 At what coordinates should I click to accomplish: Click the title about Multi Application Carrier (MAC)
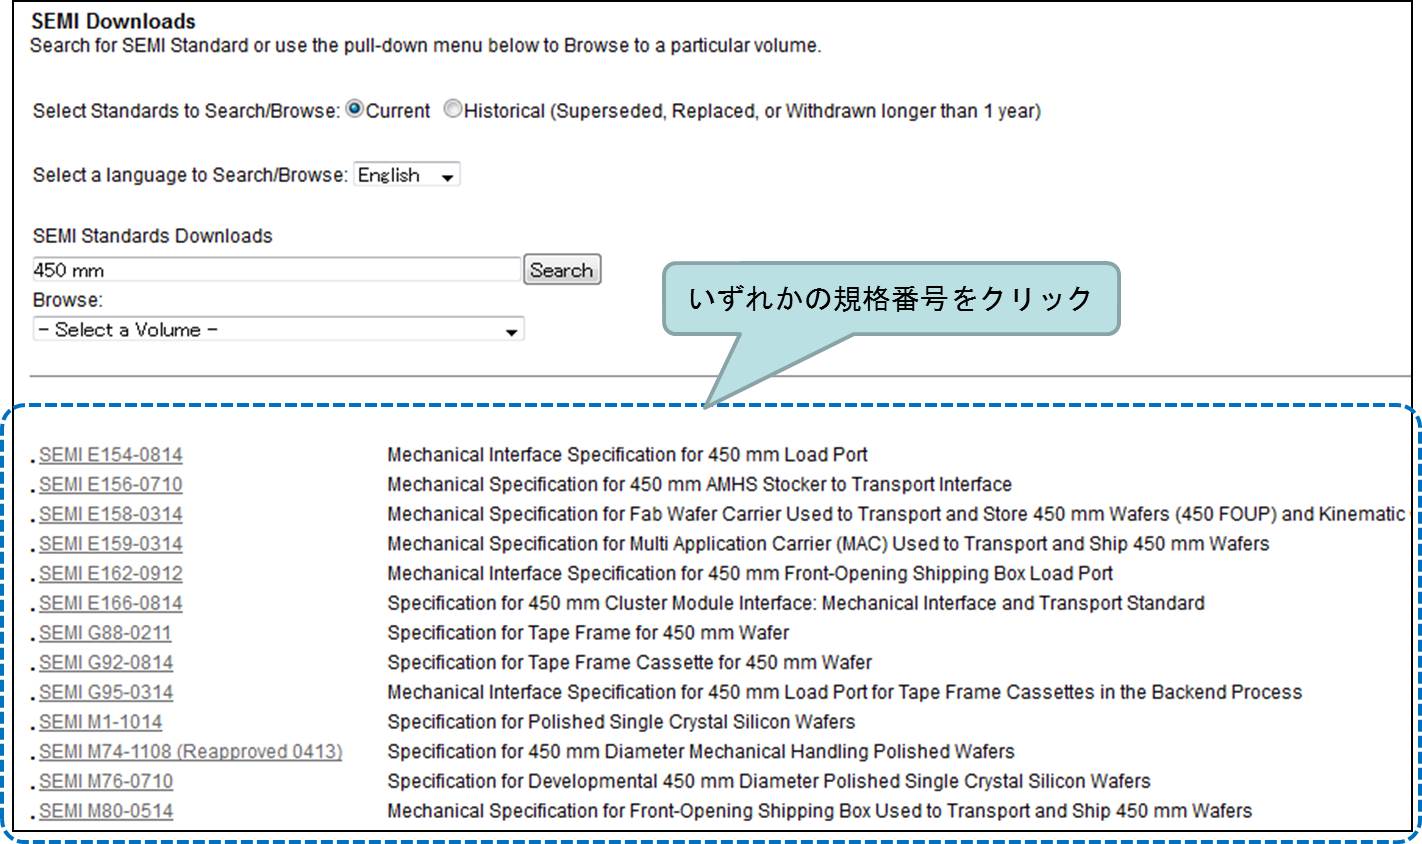pos(829,544)
